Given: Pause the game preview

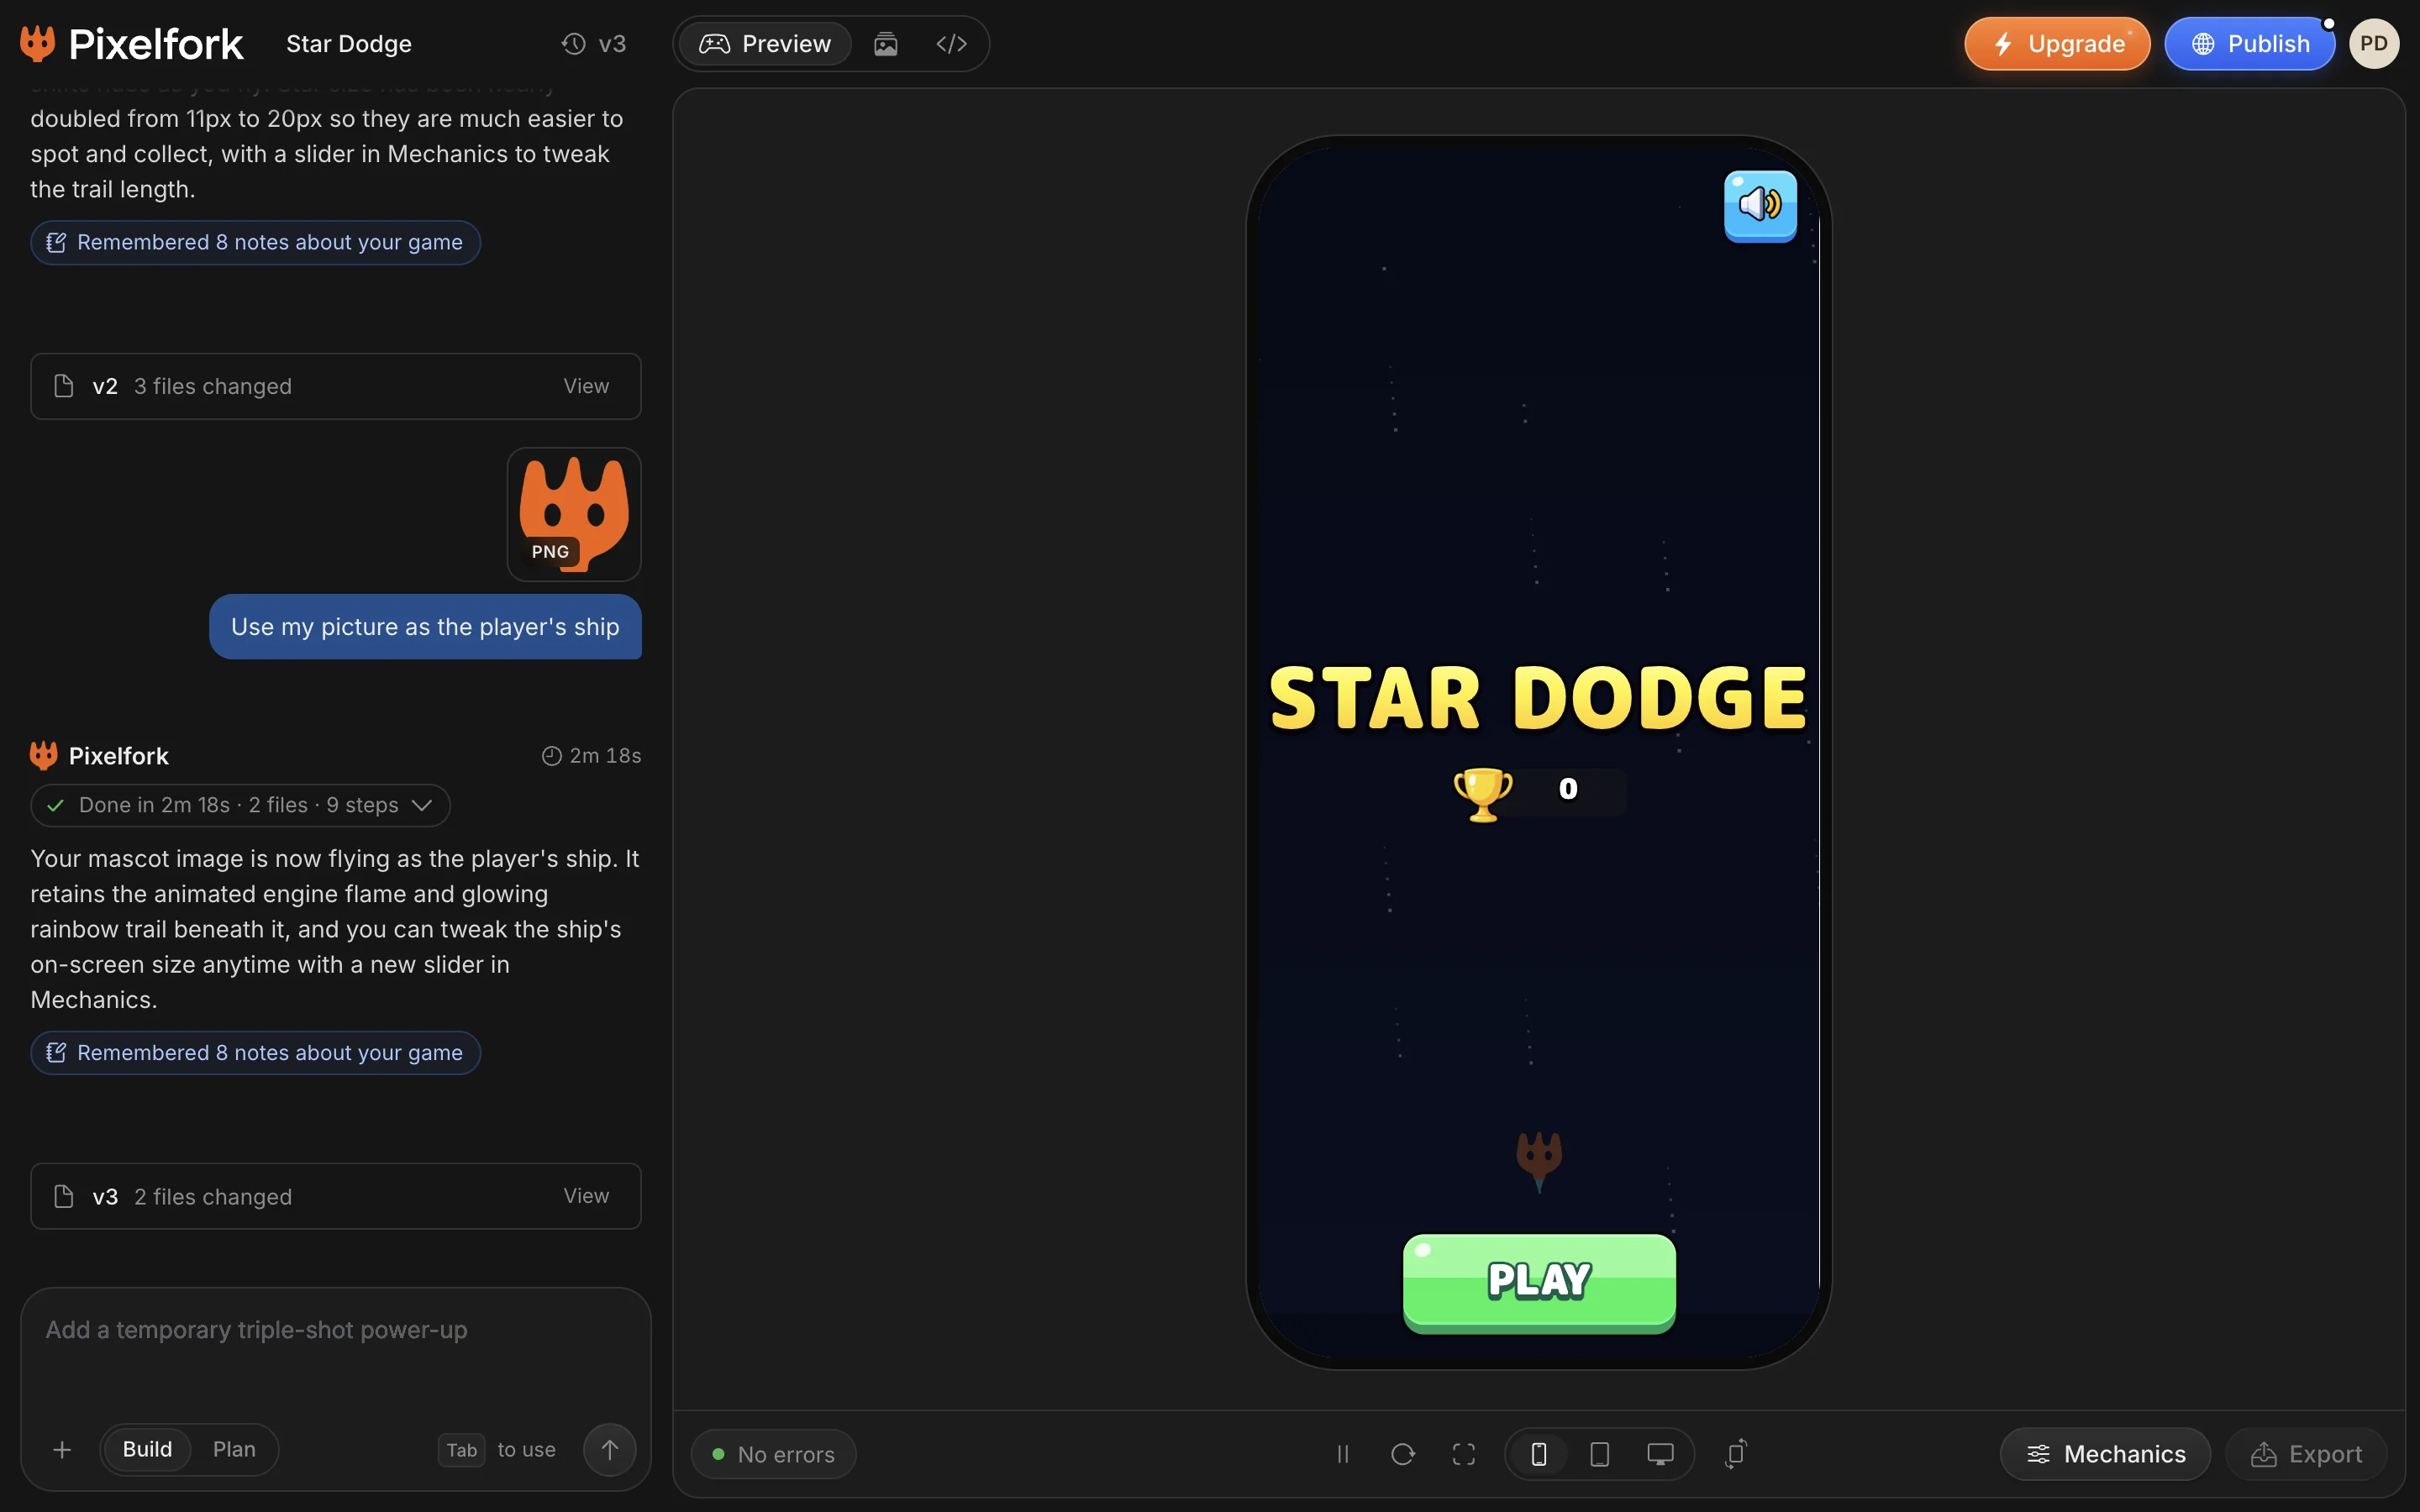Looking at the screenshot, I should click(x=1343, y=1454).
